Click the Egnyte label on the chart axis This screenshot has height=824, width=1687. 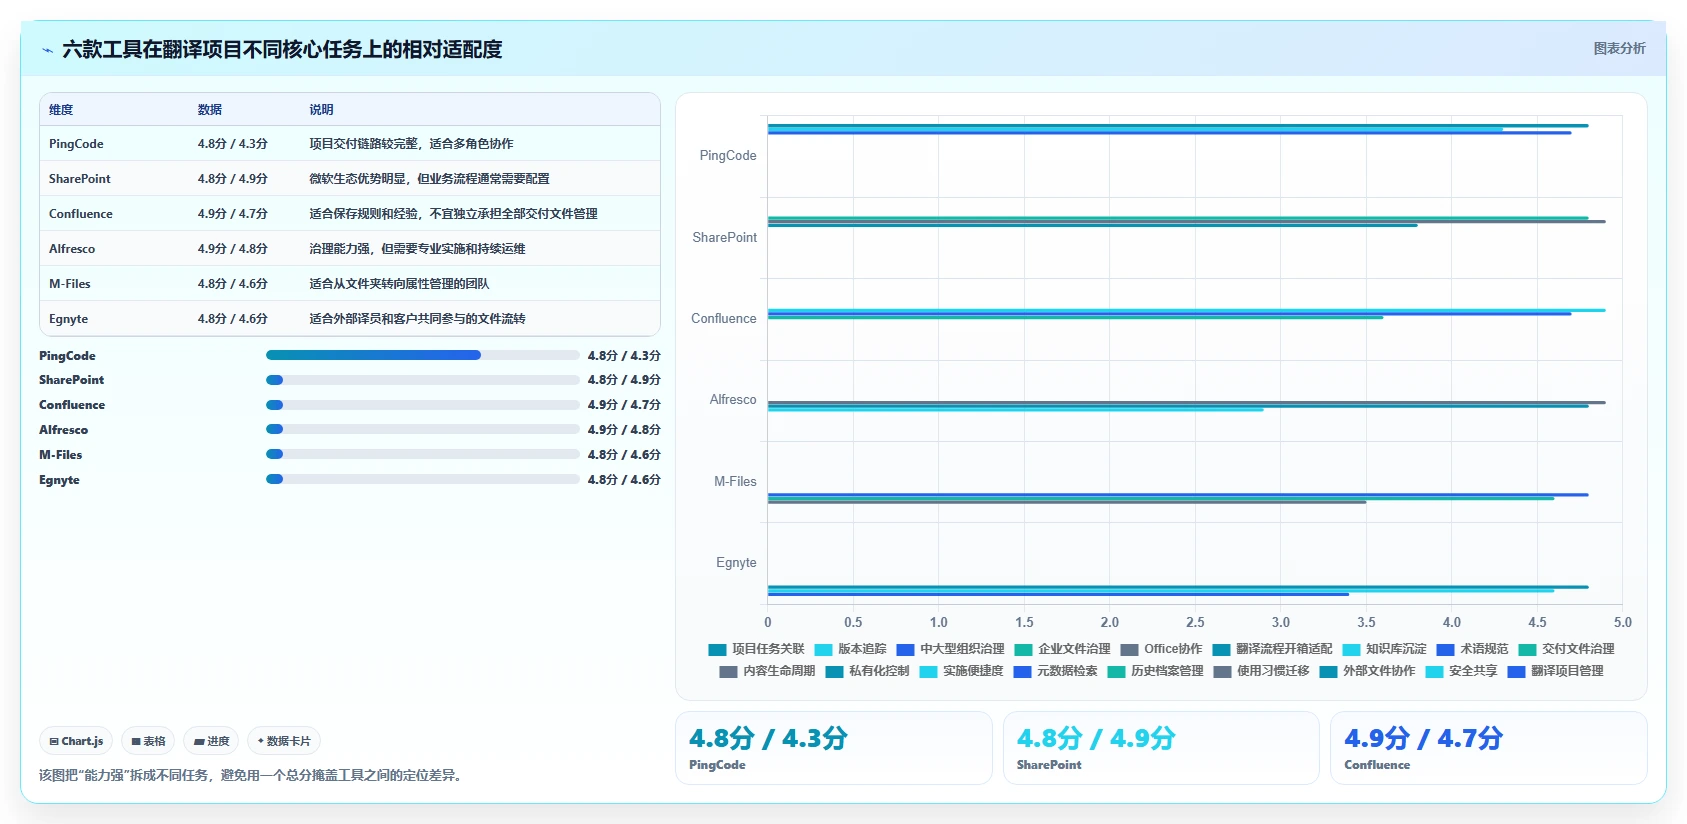tap(736, 563)
